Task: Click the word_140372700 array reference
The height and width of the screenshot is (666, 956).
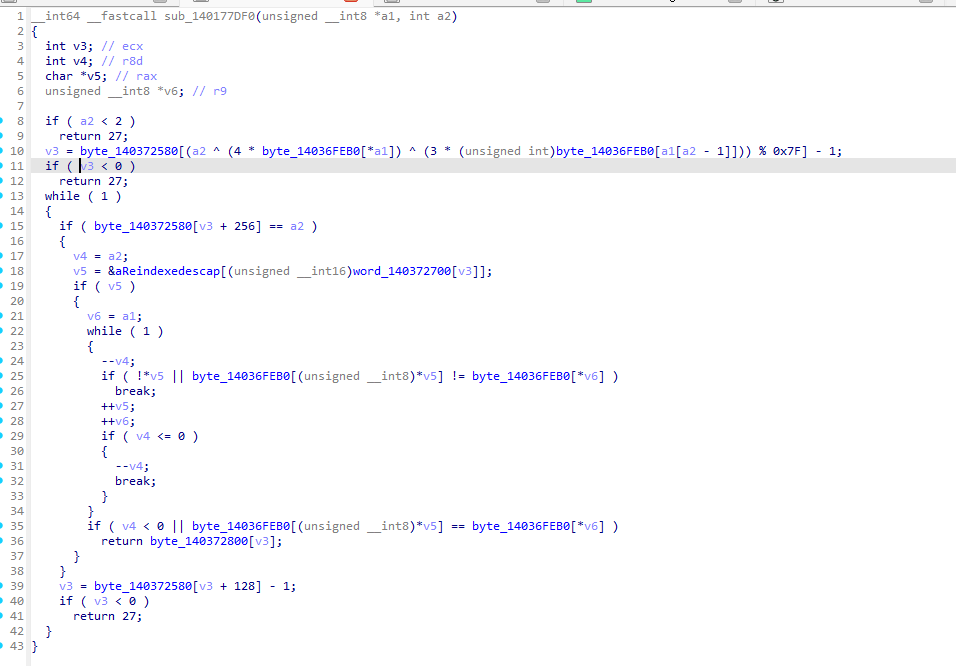Action: point(402,271)
